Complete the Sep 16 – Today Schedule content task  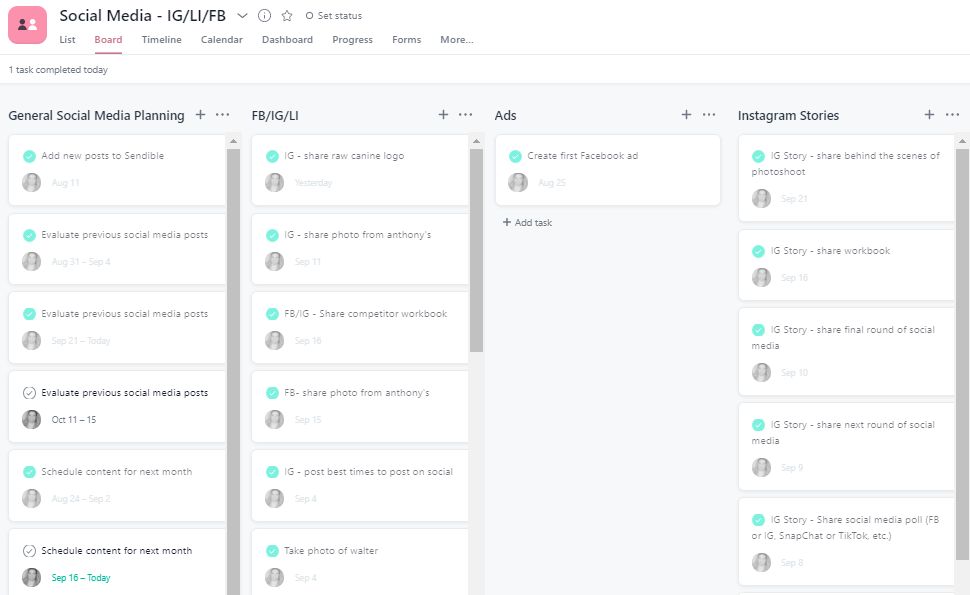point(29,550)
